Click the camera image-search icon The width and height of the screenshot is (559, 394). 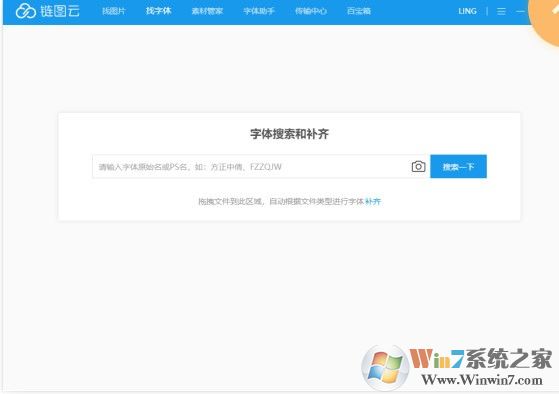418,167
